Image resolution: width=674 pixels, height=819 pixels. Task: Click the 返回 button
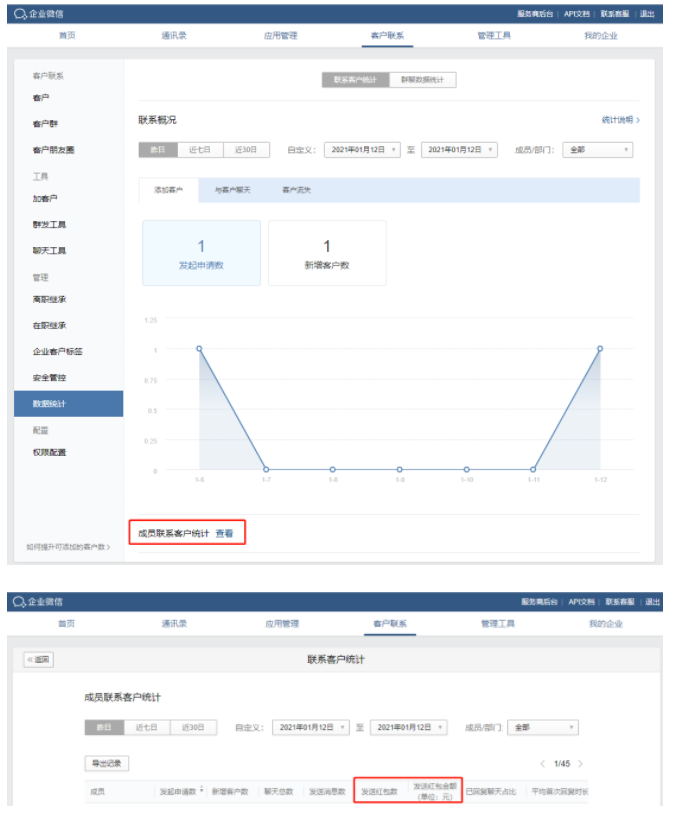[x=39, y=660]
